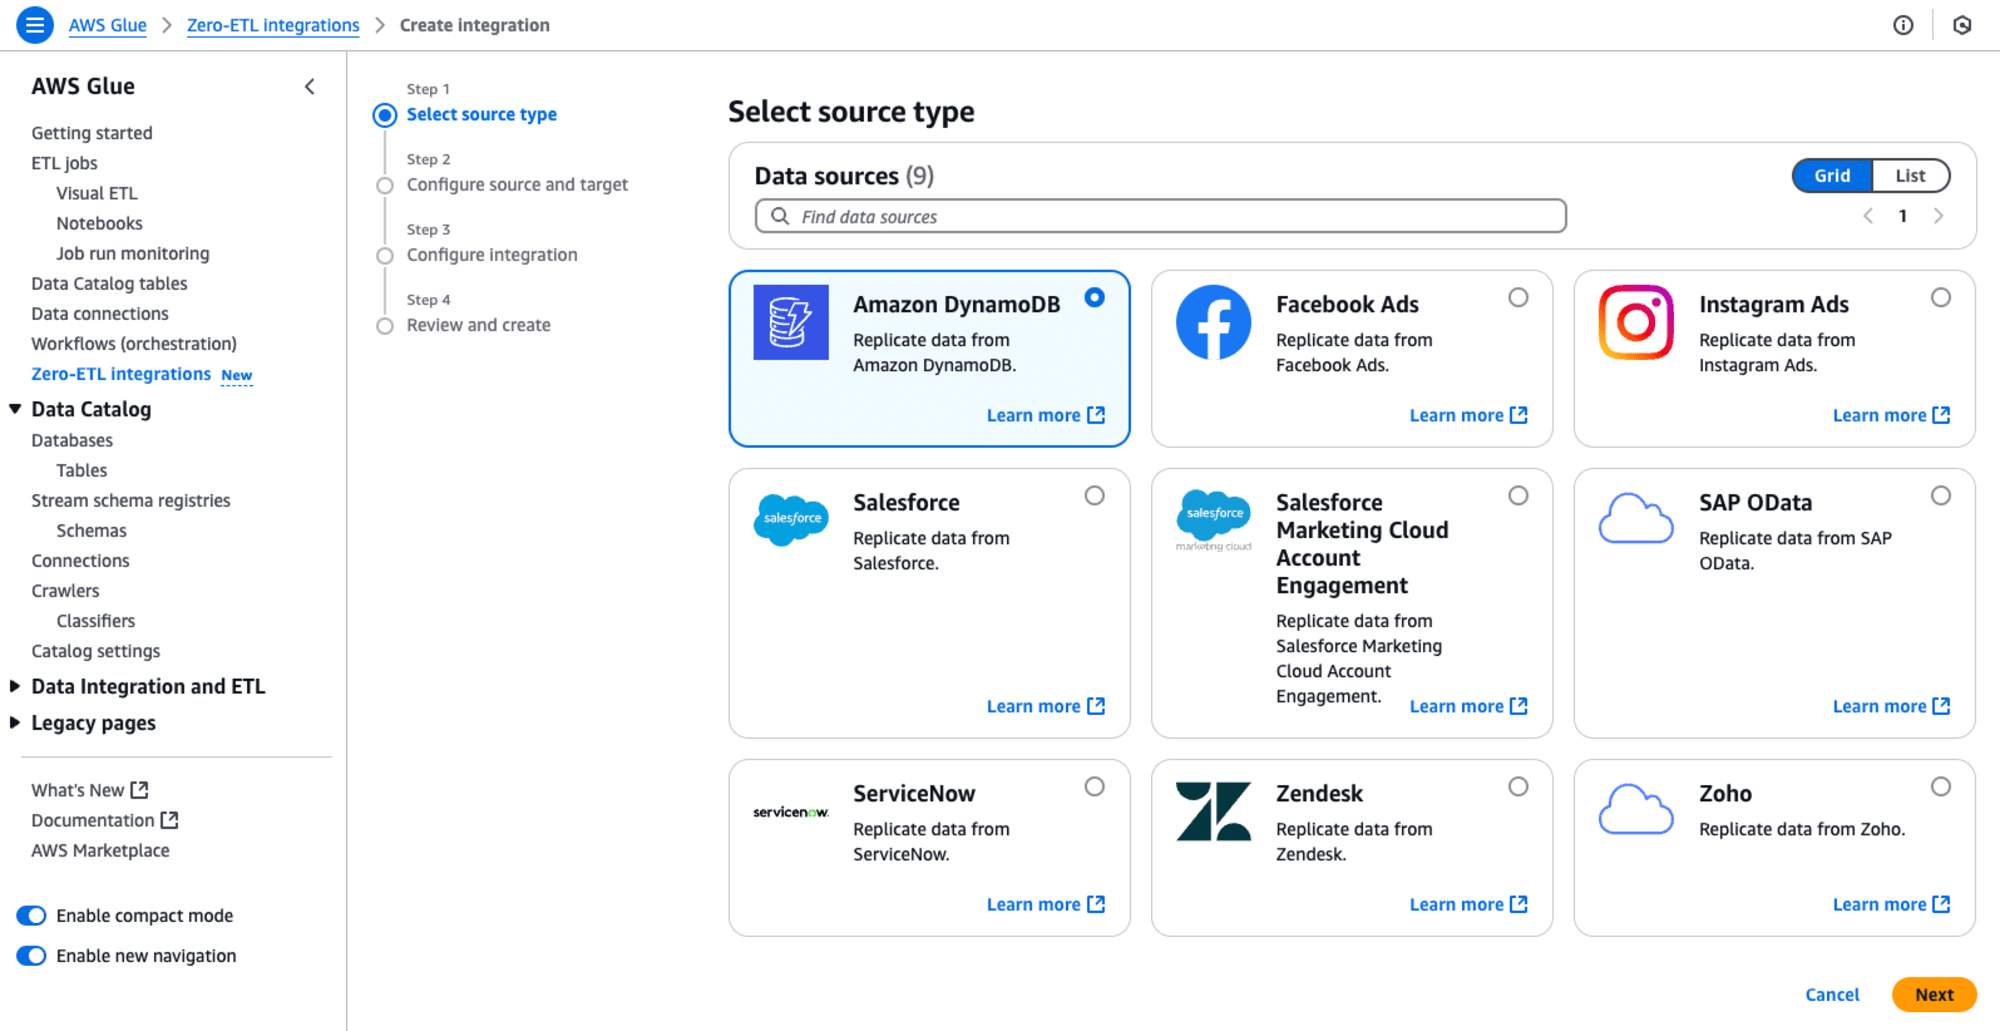Click the Cancel button
Screen dimensions: 2000x1031
[1832, 994]
